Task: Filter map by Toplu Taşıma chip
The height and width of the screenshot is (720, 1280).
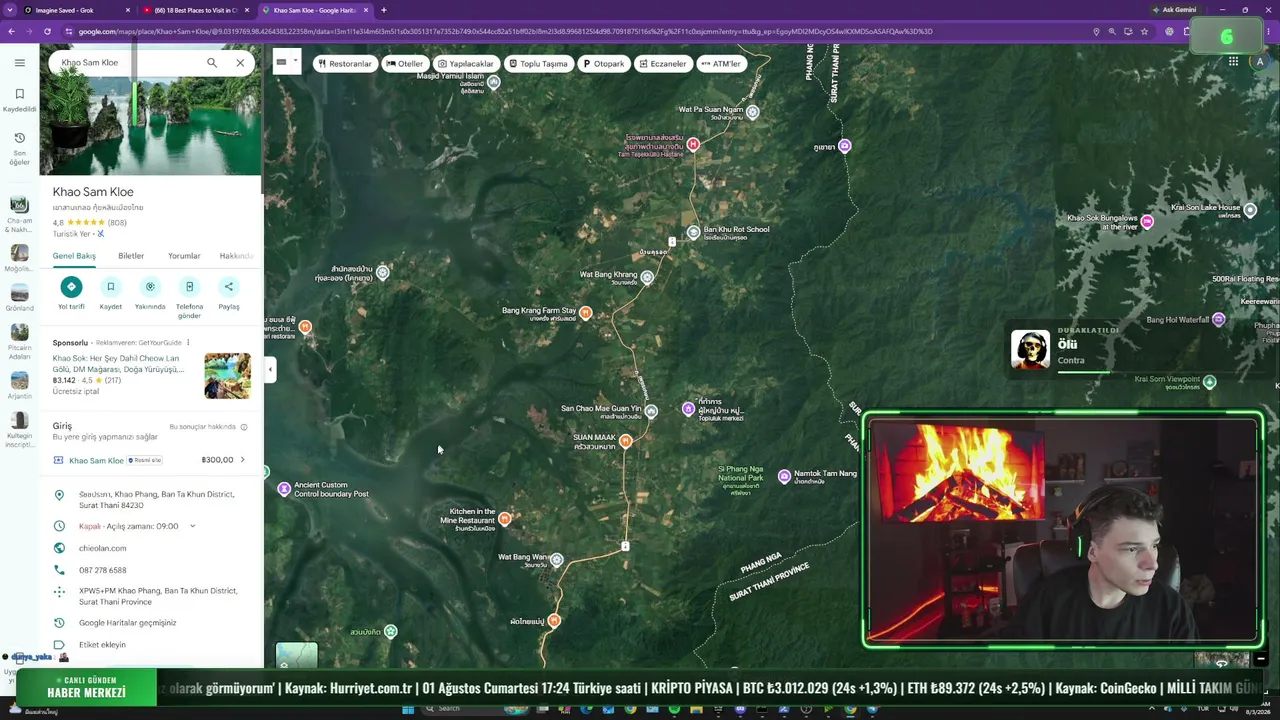Action: click(x=538, y=64)
